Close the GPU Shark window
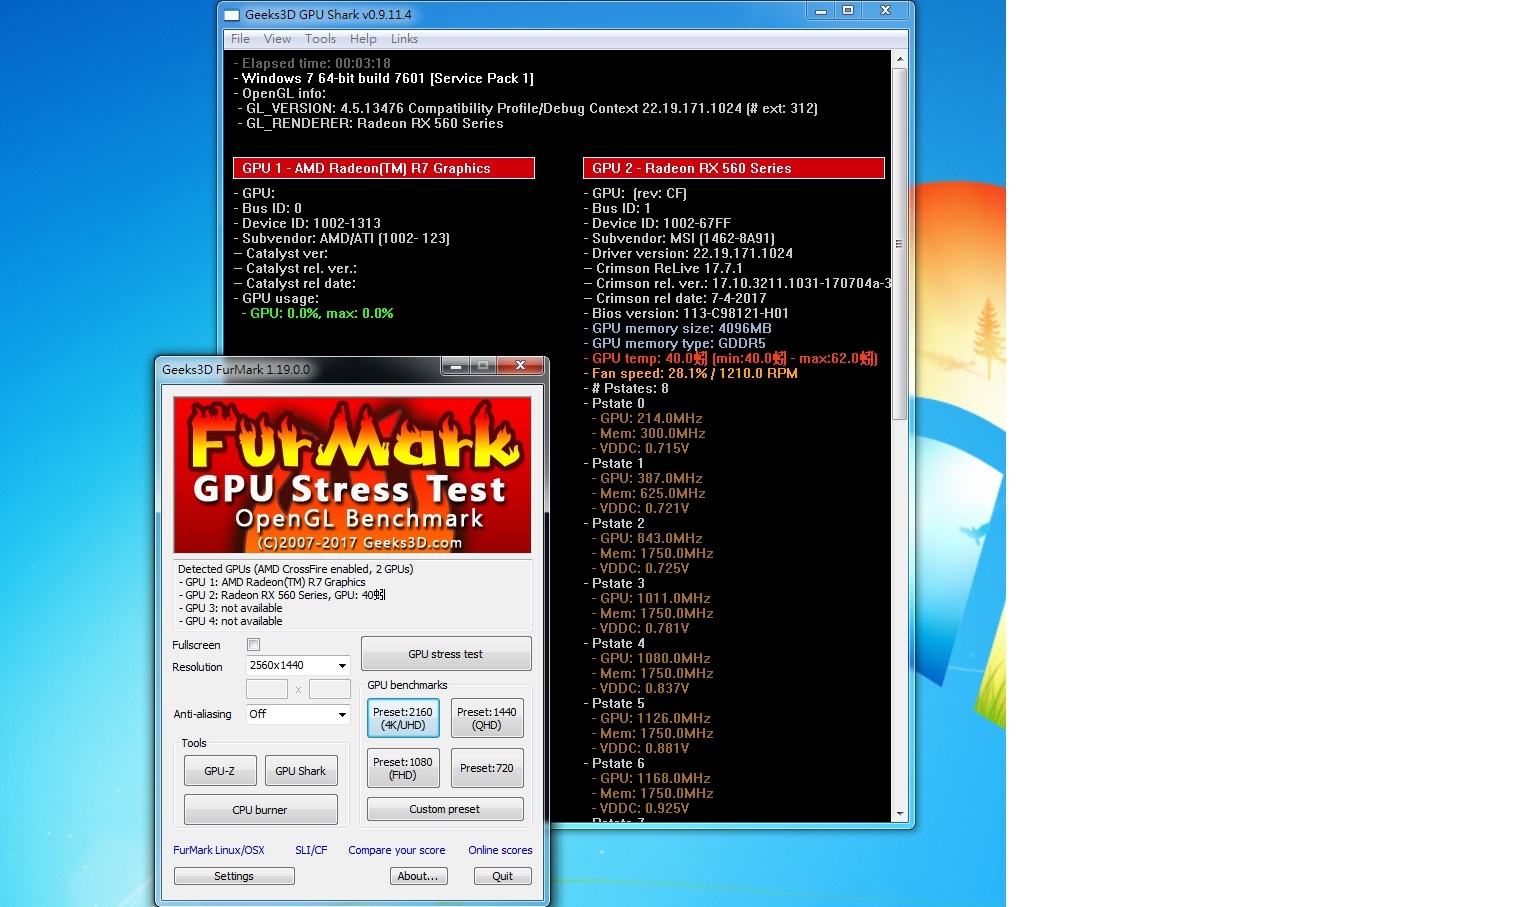Viewport: 1536px width, 907px height. tap(885, 11)
